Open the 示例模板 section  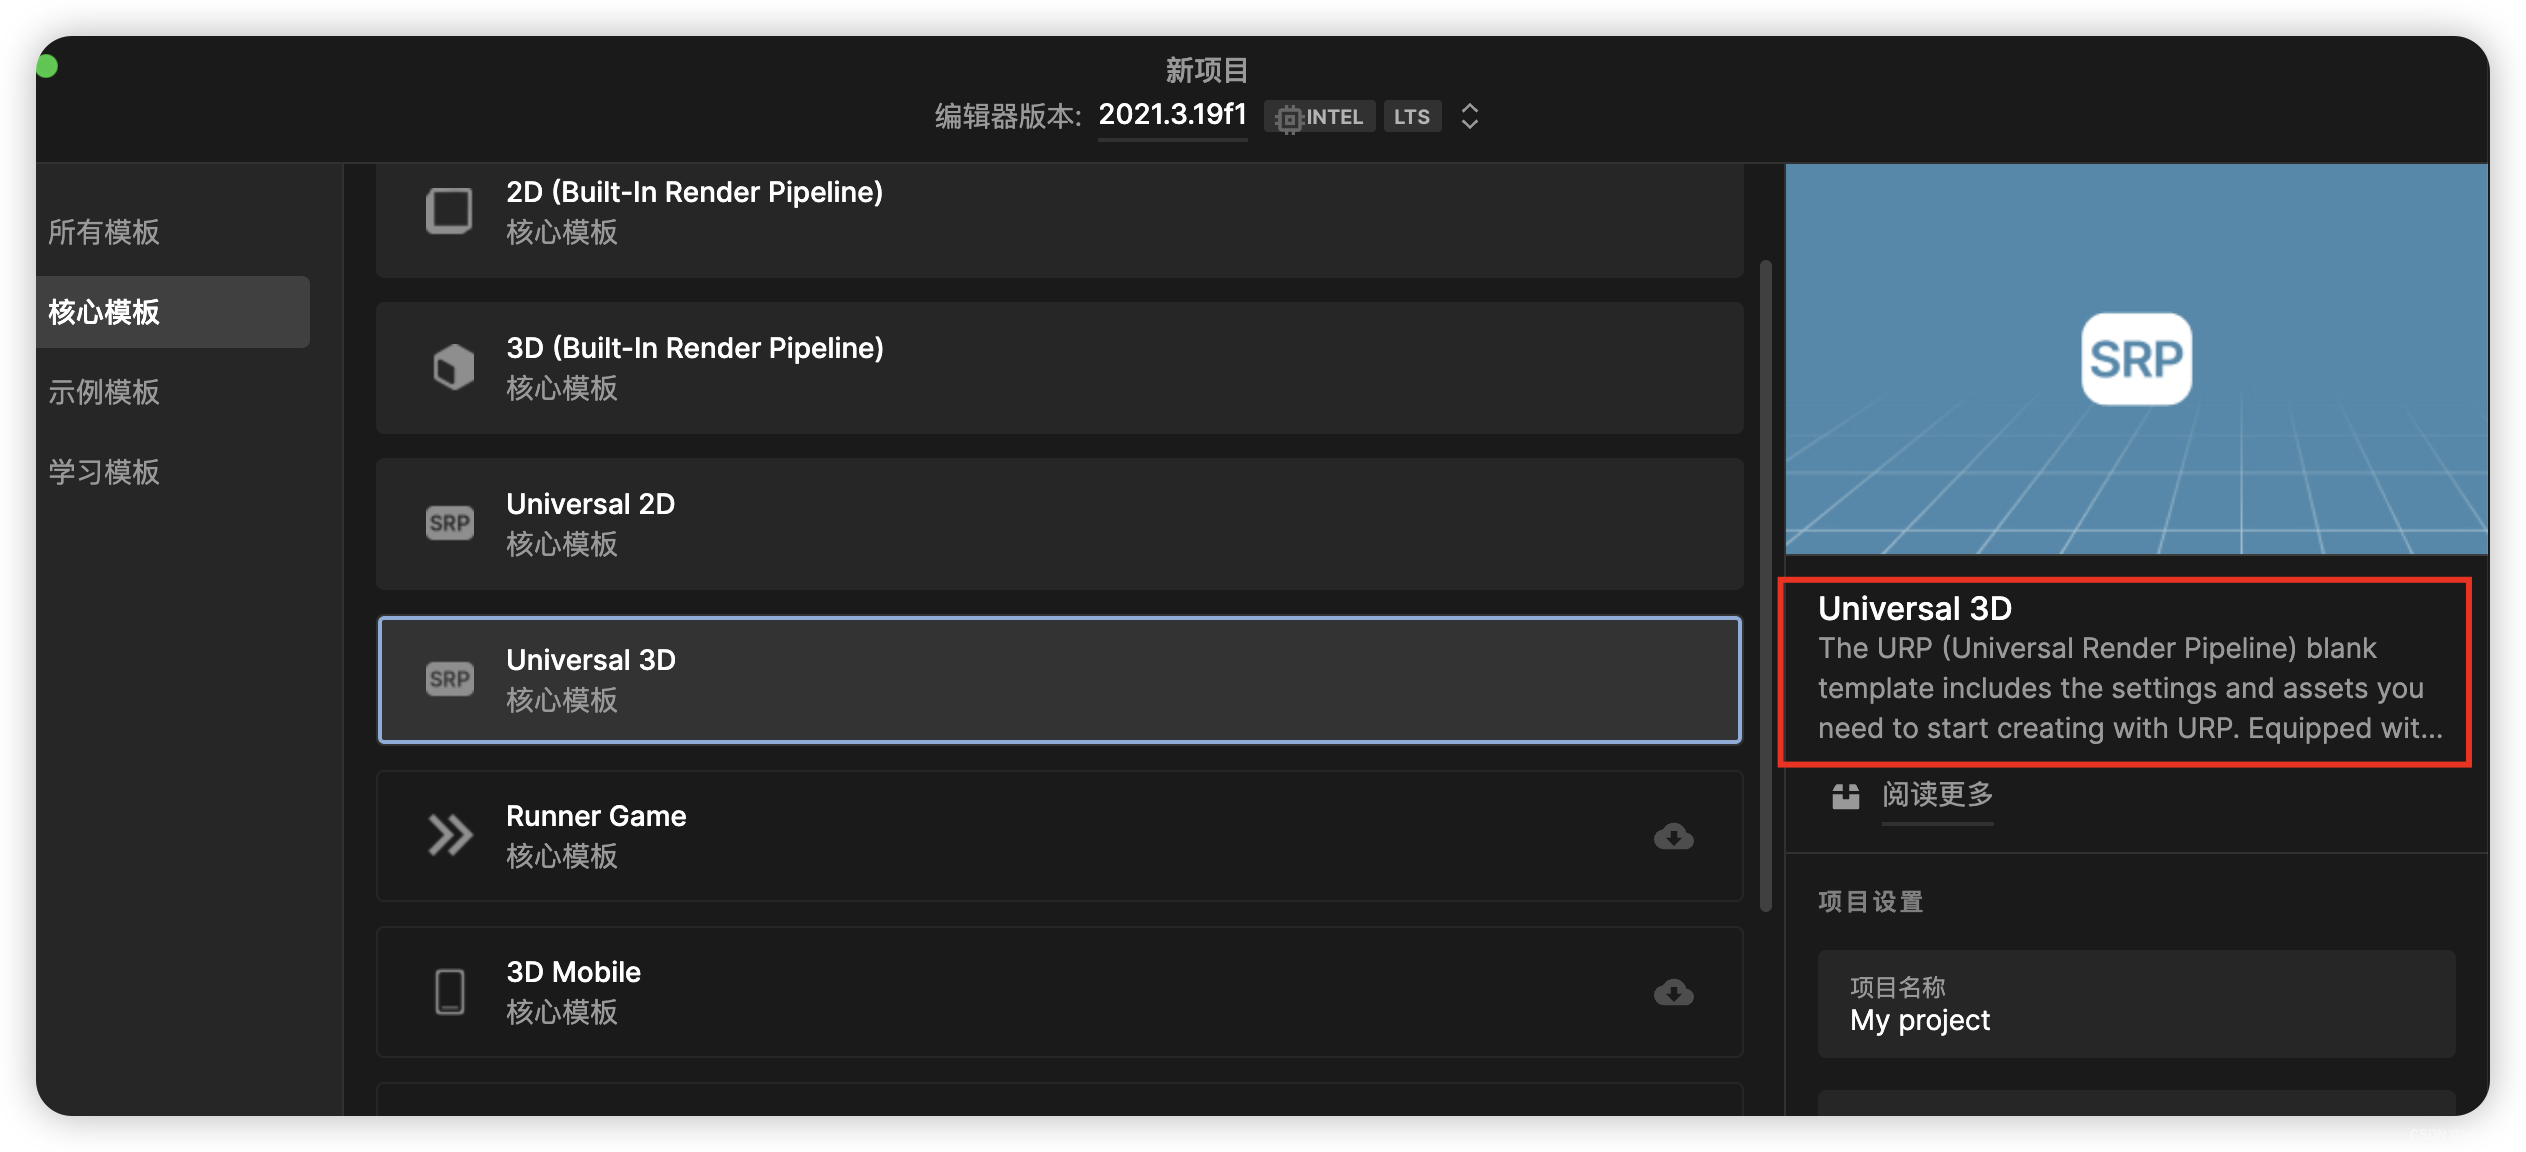coord(104,392)
